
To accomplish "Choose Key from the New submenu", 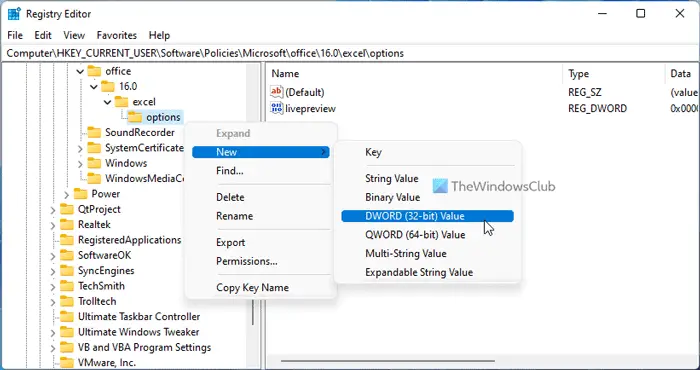I will pyautogui.click(x=427, y=152).
